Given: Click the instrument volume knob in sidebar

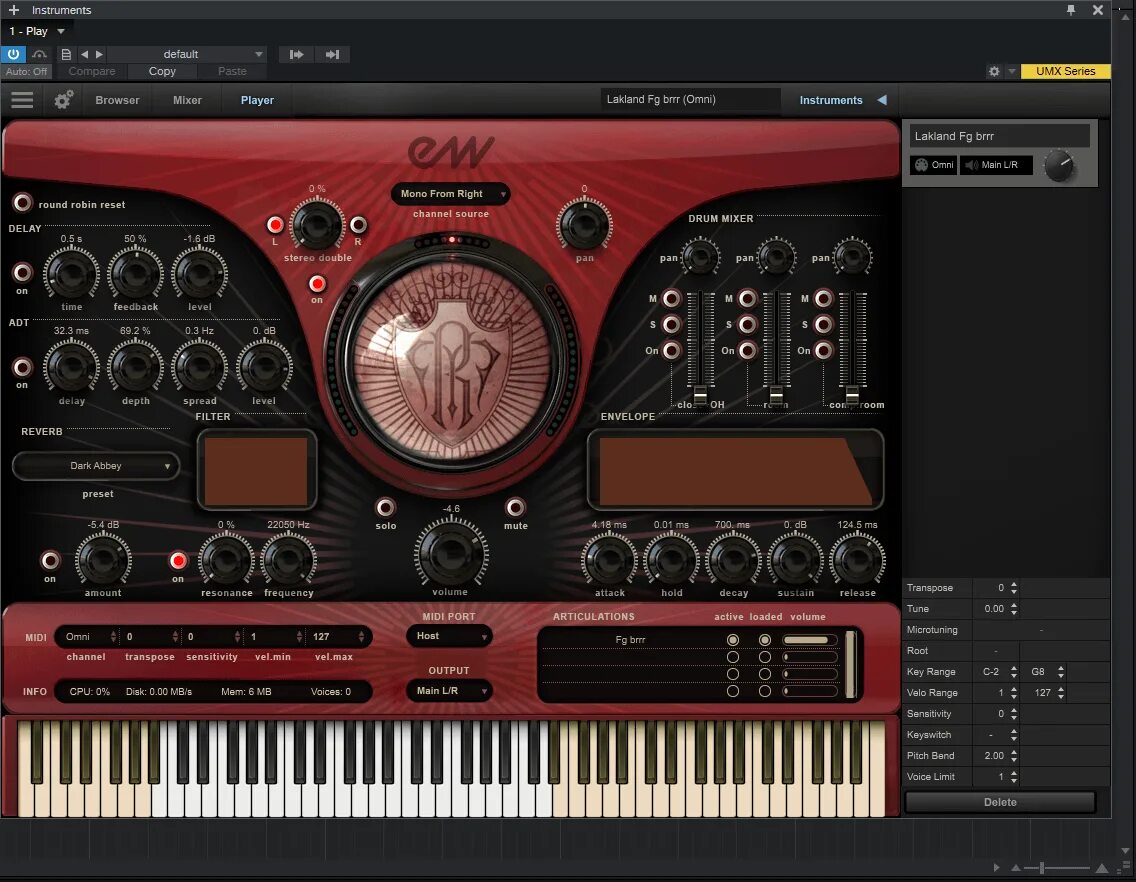Looking at the screenshot, I should 1058,165.
